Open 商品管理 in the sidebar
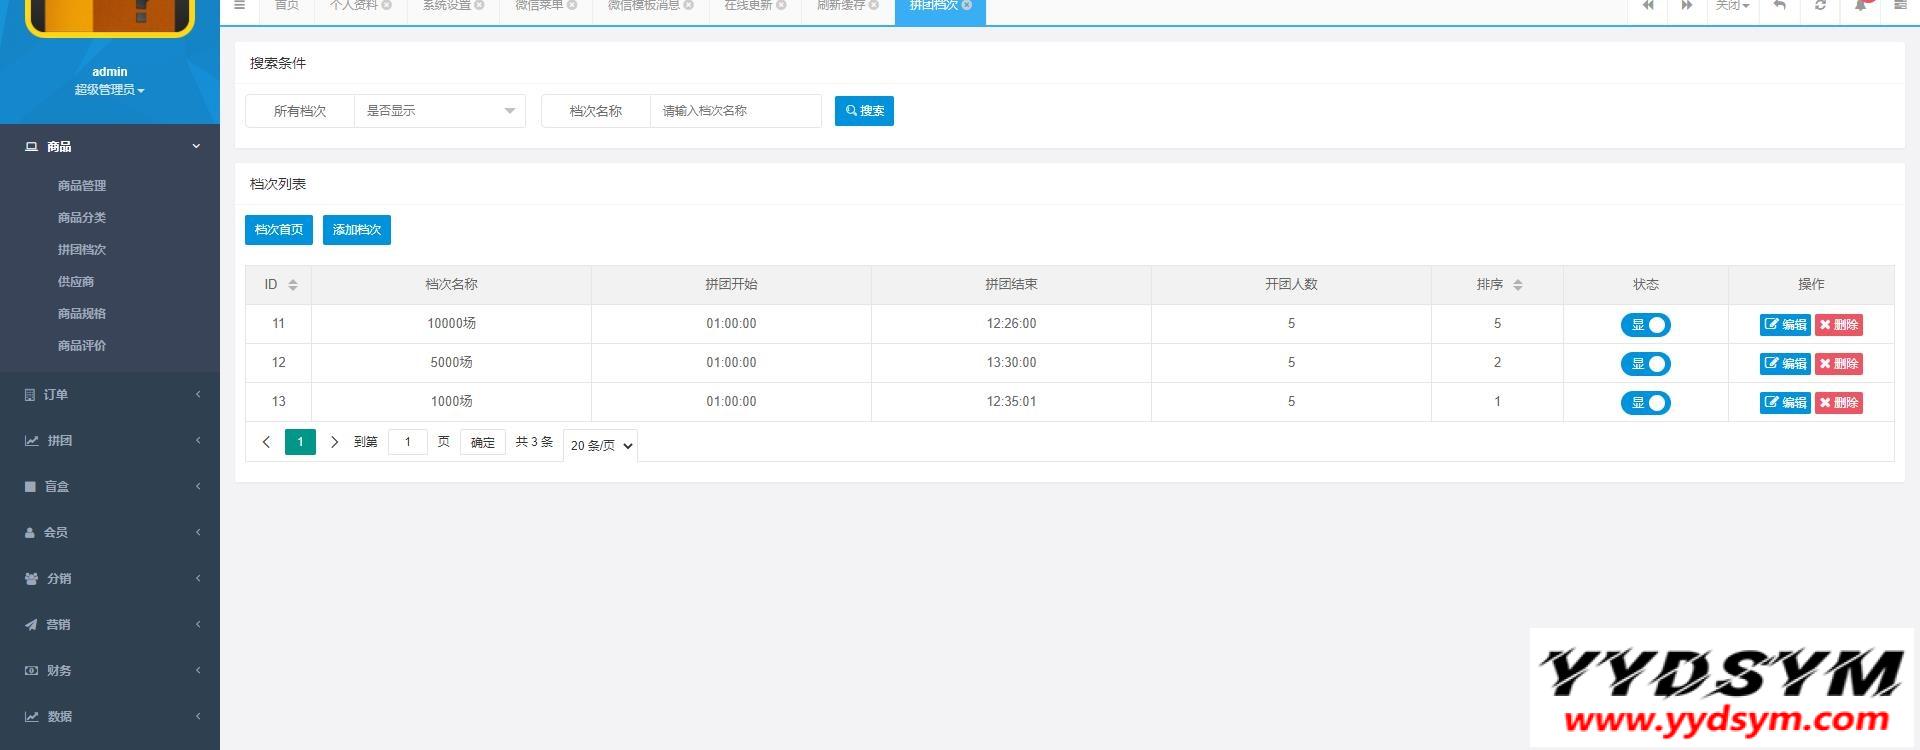This screenshot has width=1920, height=750. (x=82, y=186)
